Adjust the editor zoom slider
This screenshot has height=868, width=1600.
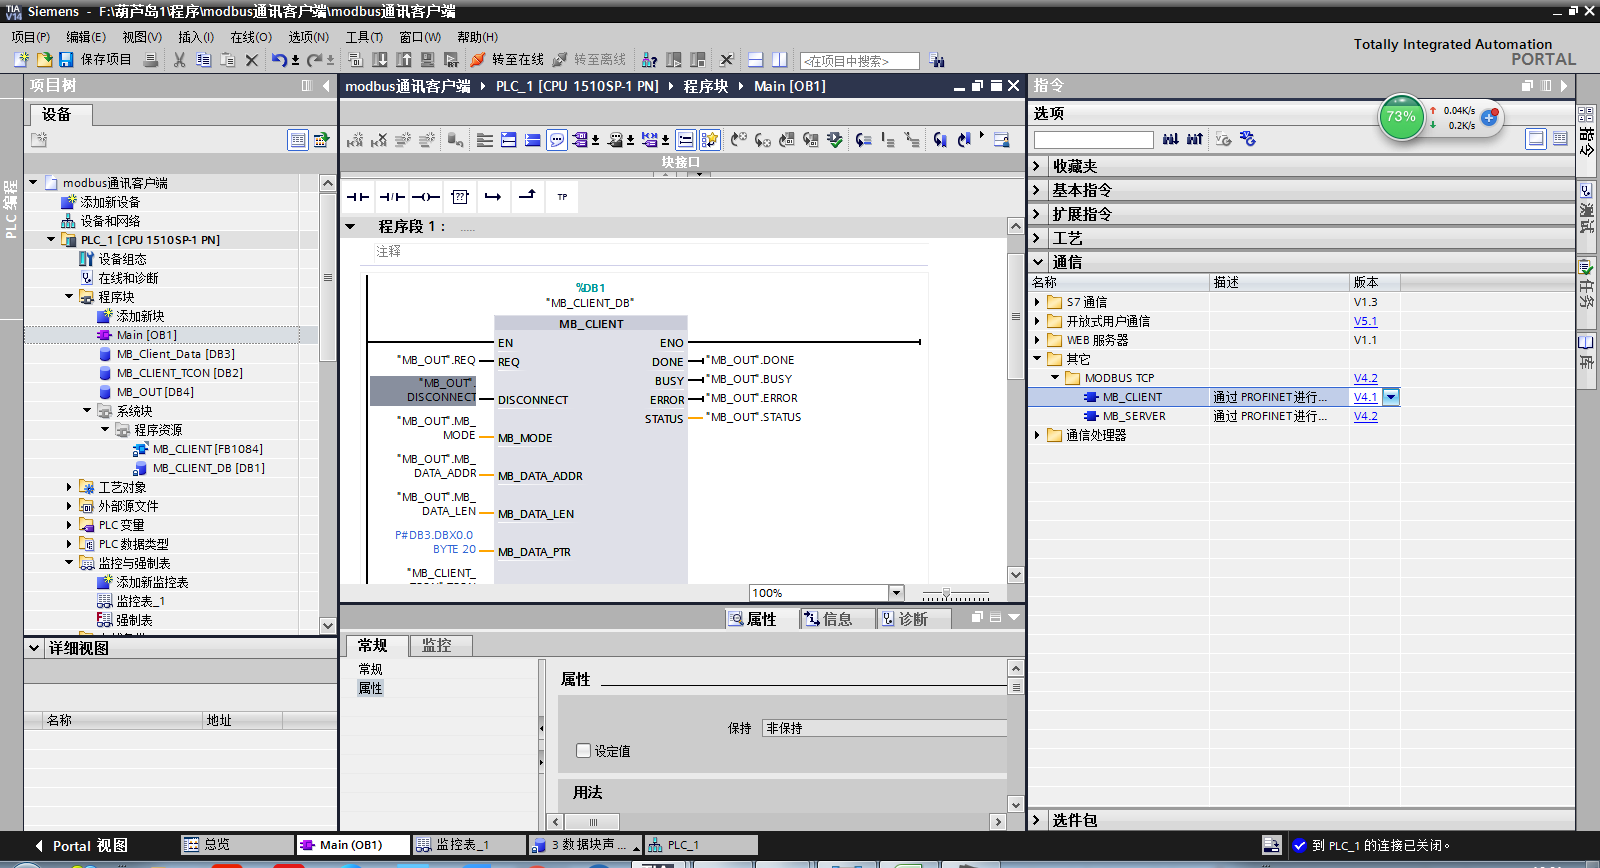click(x=946, y=594)
